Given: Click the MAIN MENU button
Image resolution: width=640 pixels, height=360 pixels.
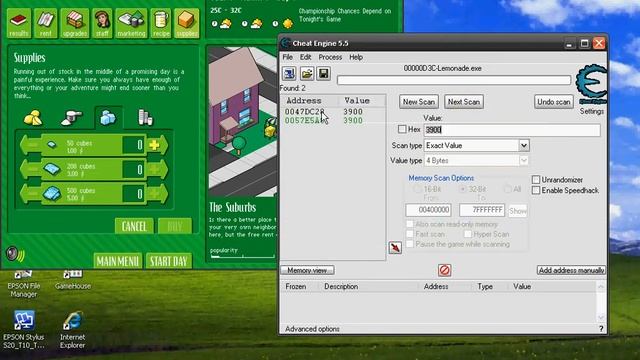Looking at the screenshot, I should [x=118, y=261].
